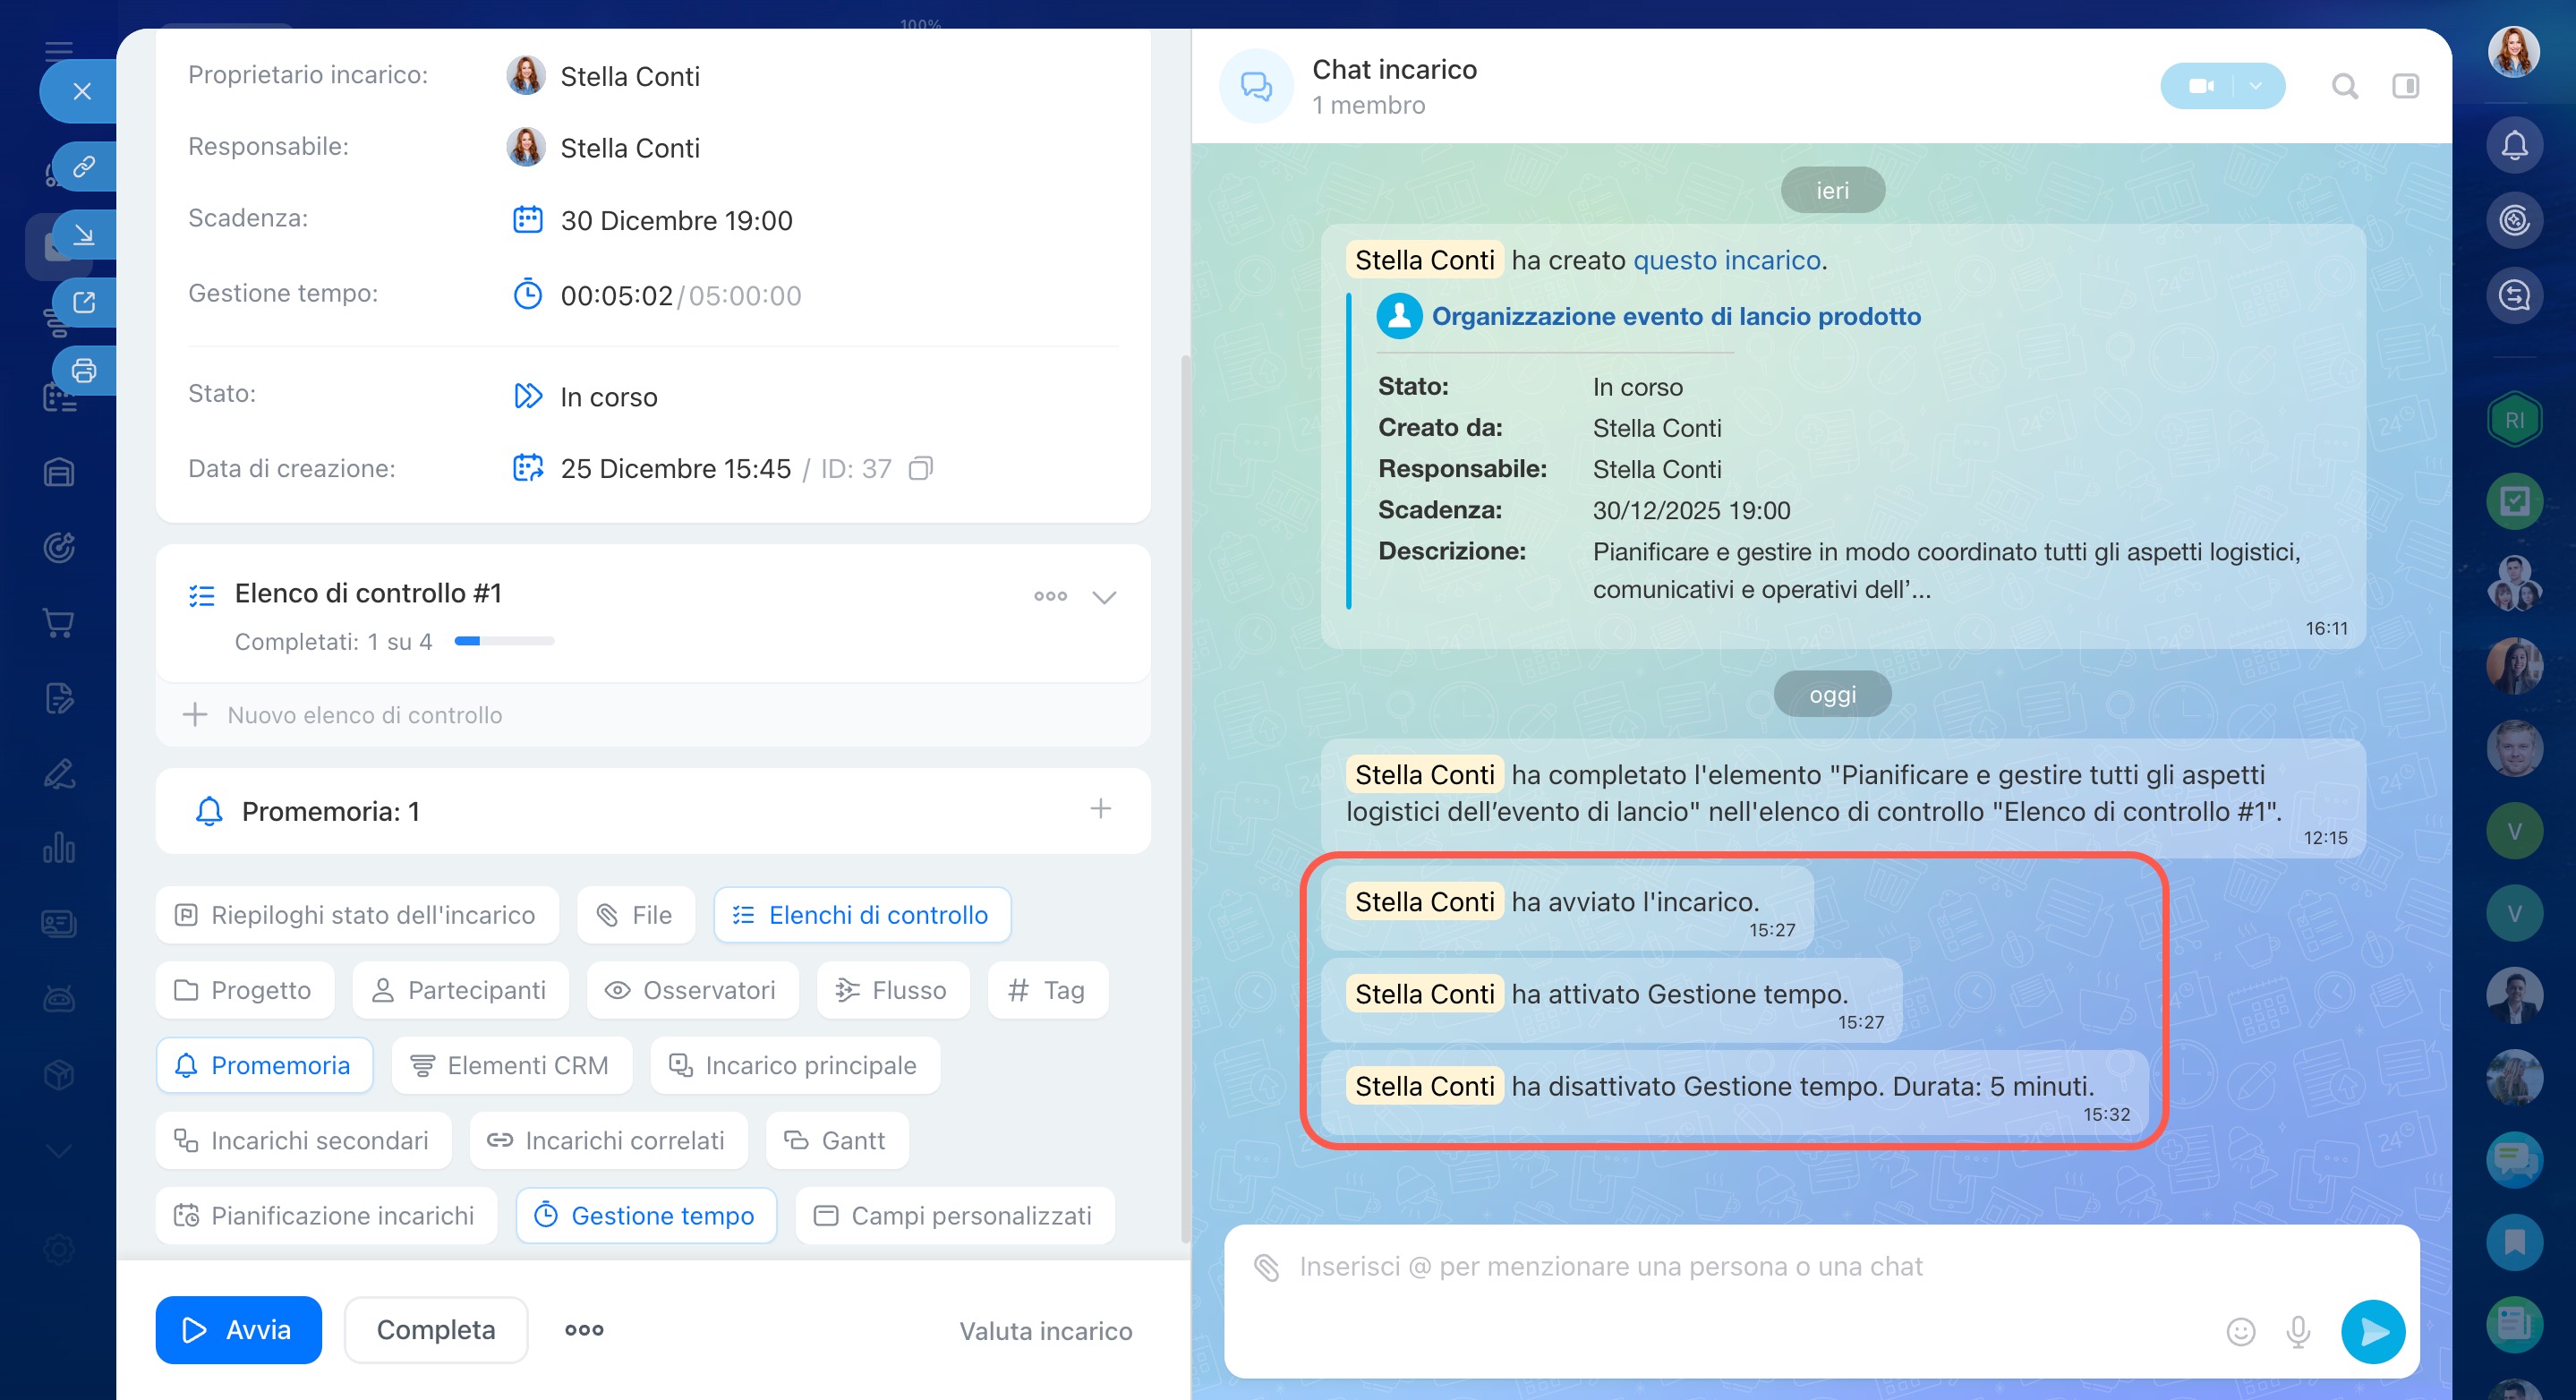
Task: Toggle the Promemoria chip
Action: (x=265, y=1065)
